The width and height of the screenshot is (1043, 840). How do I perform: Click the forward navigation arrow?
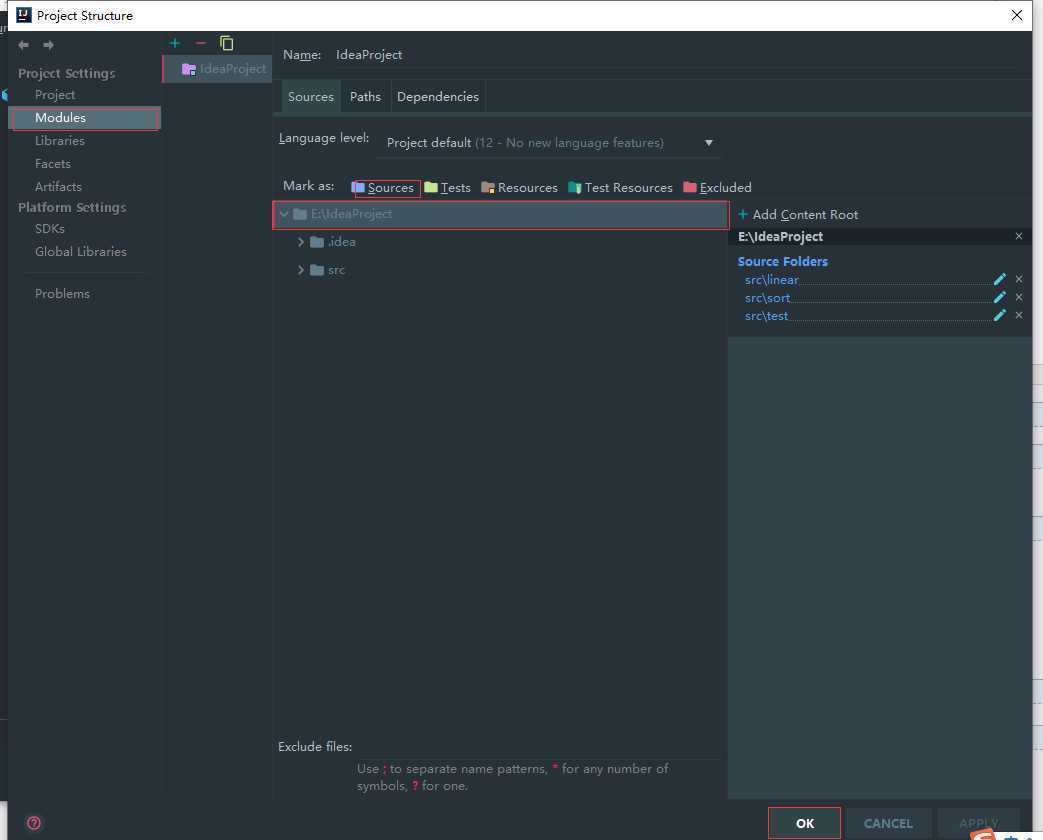tap(48, 45)
